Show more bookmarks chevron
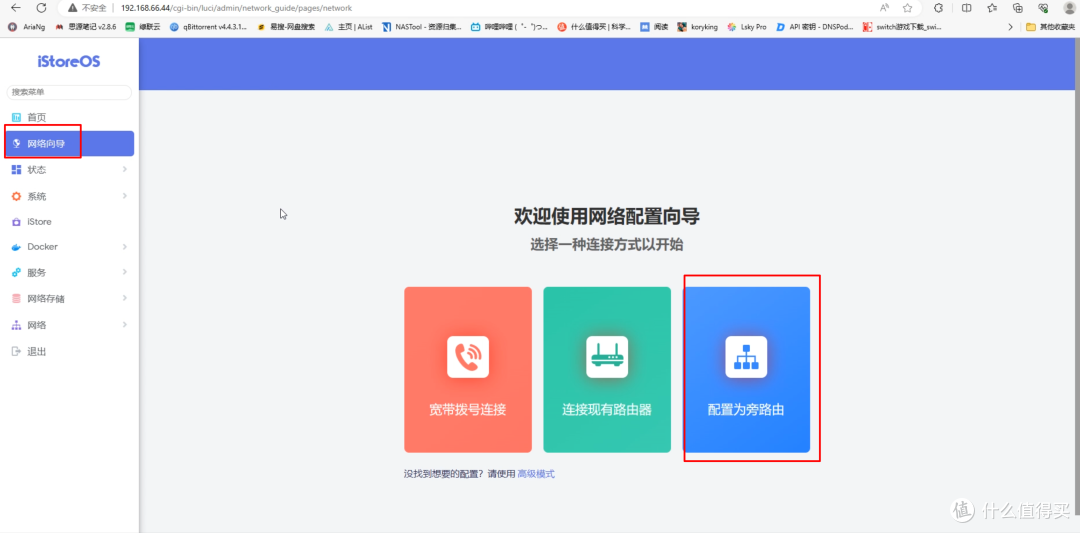Viewport: 1080px width, 533px height. point(1010,27)
